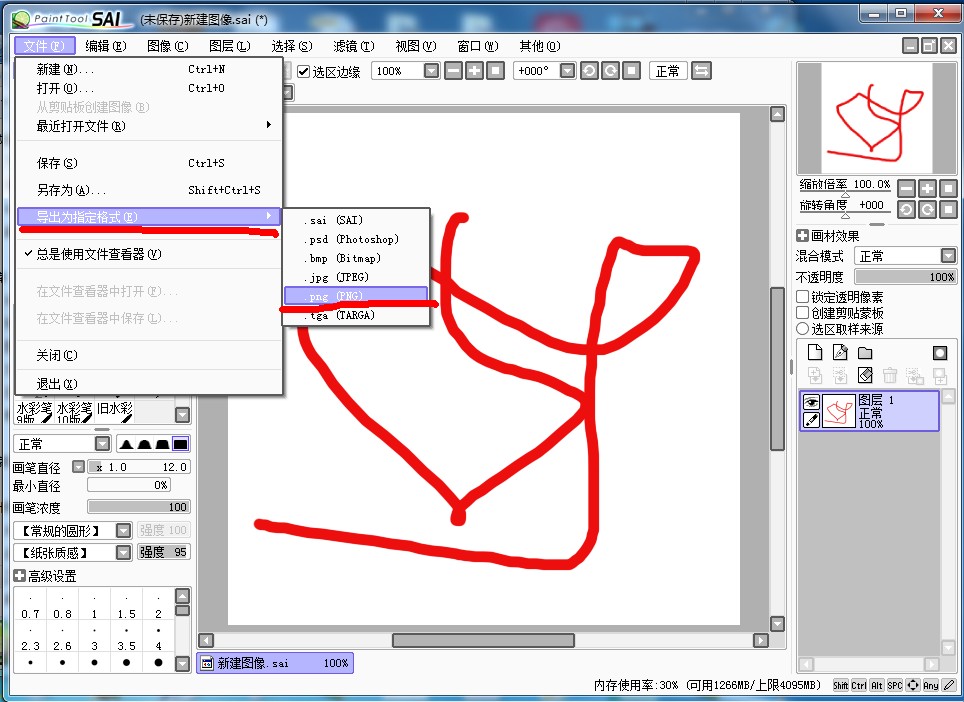
Task: Rotate right in the navigator panel
Action: pyautogui.click(x=927, y=210)
